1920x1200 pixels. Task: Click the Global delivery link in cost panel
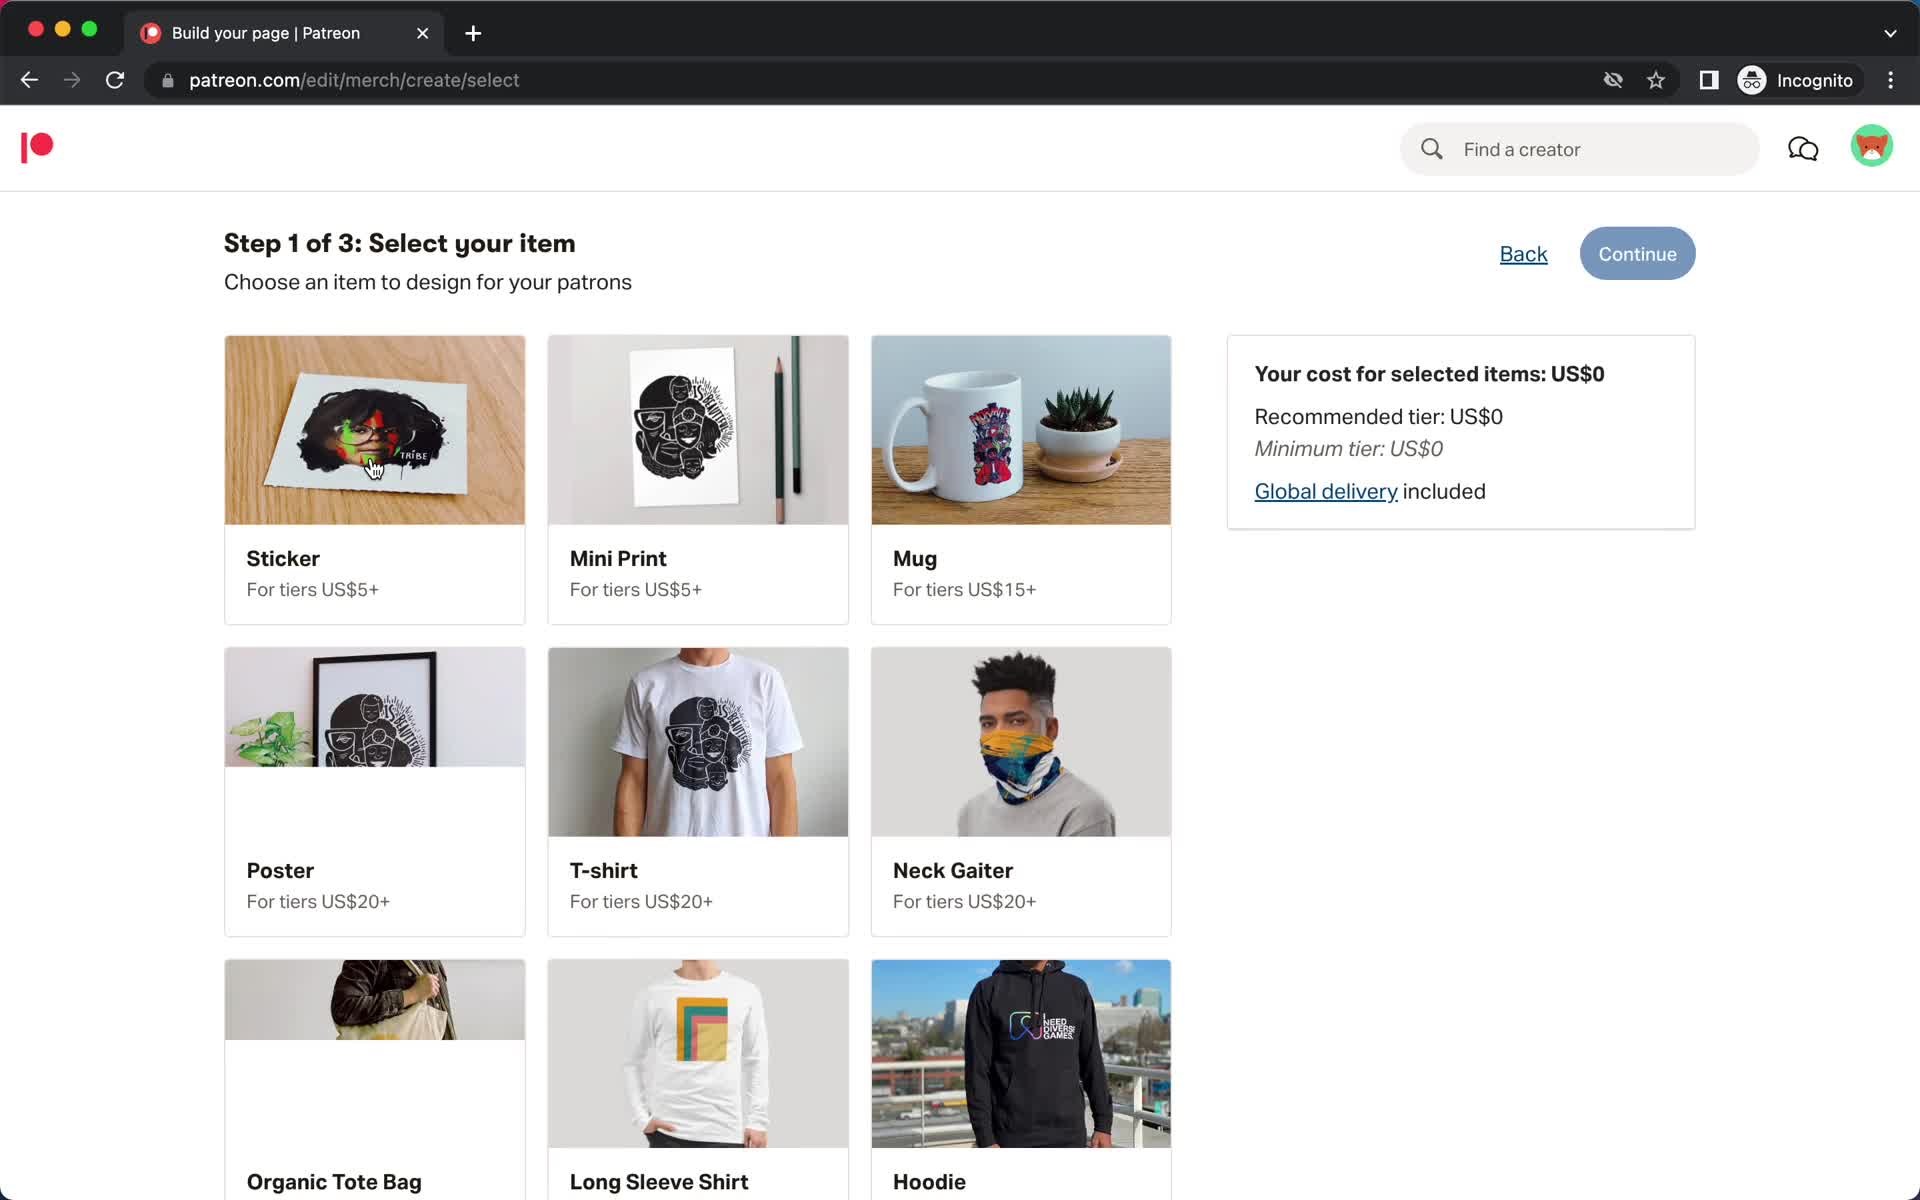1324,491
